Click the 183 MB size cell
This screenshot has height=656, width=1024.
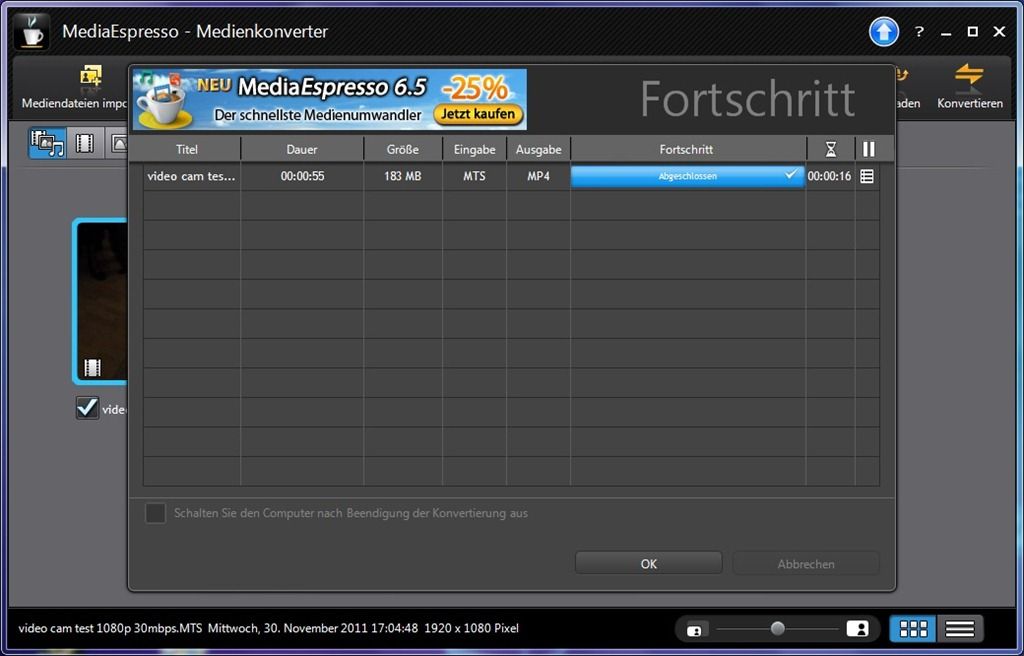[x=402, y=176]
